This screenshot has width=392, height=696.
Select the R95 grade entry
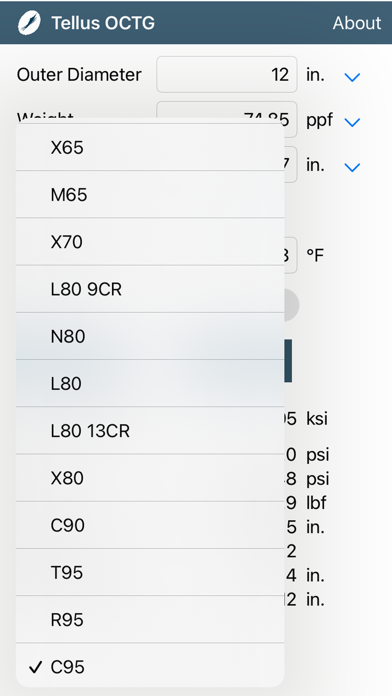pos(150,620)
